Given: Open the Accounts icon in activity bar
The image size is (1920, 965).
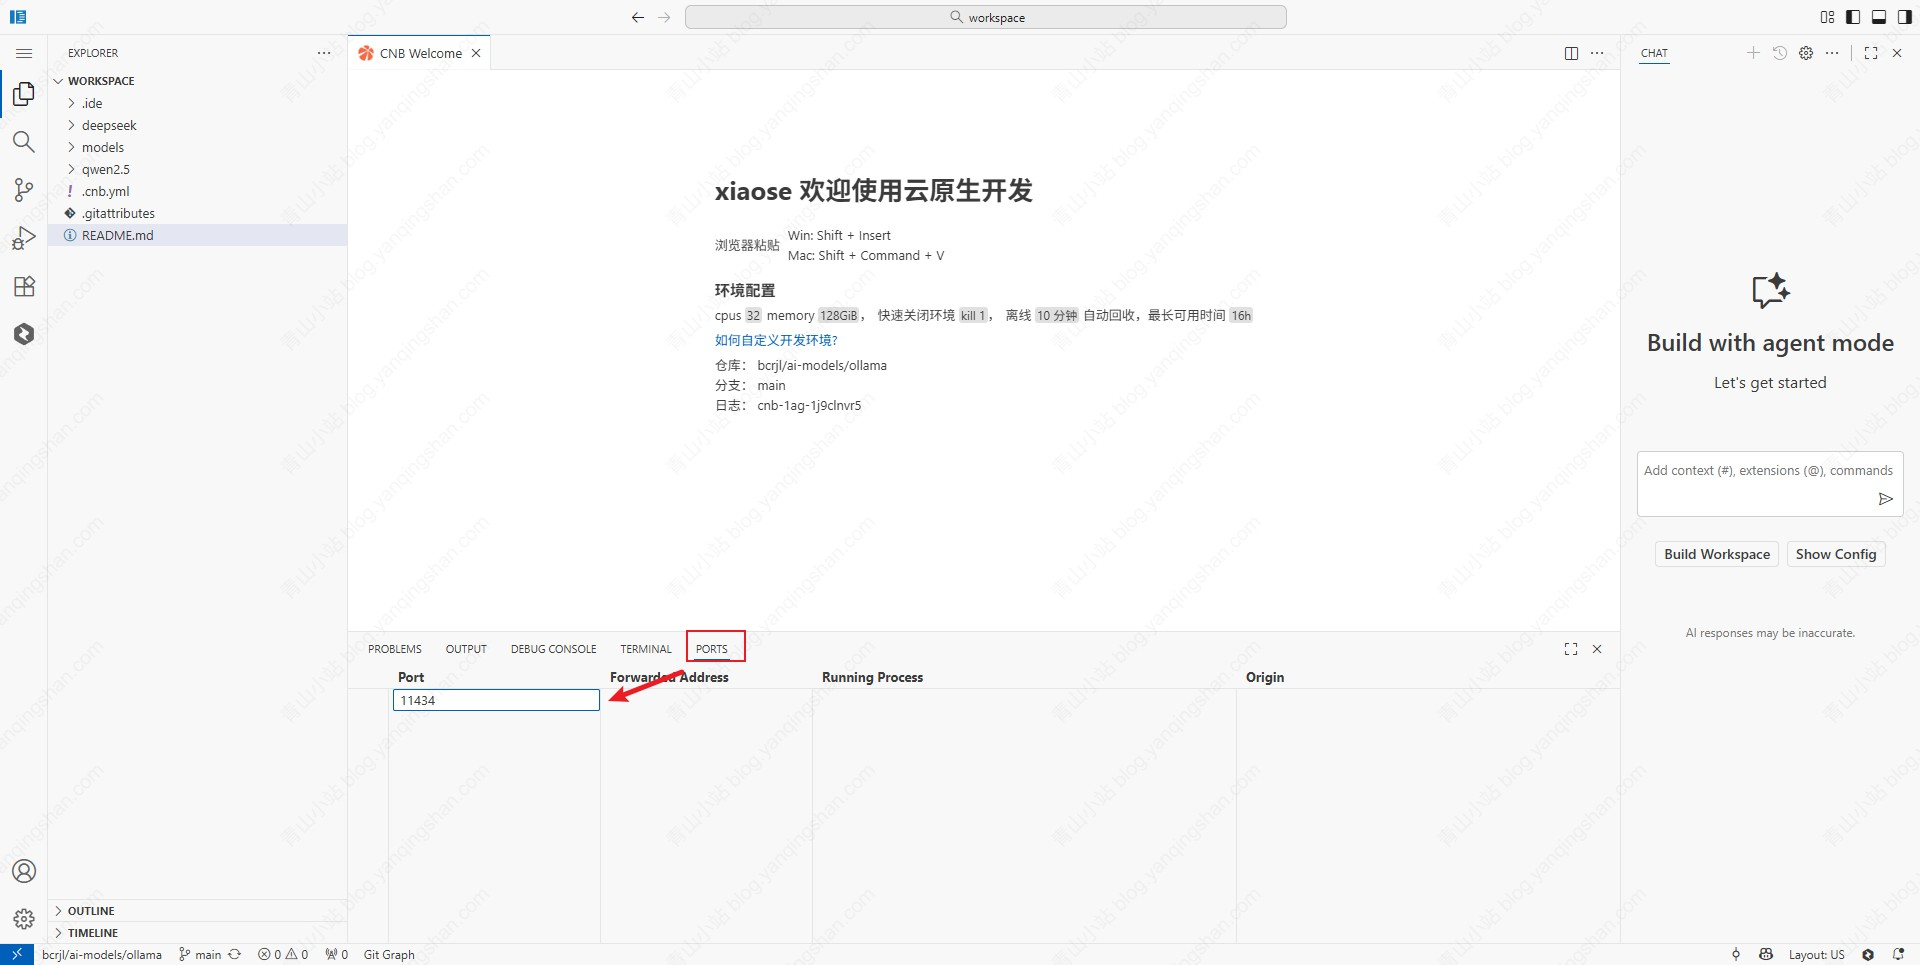Looking at the screenshot, I should [x=23, y=871].
